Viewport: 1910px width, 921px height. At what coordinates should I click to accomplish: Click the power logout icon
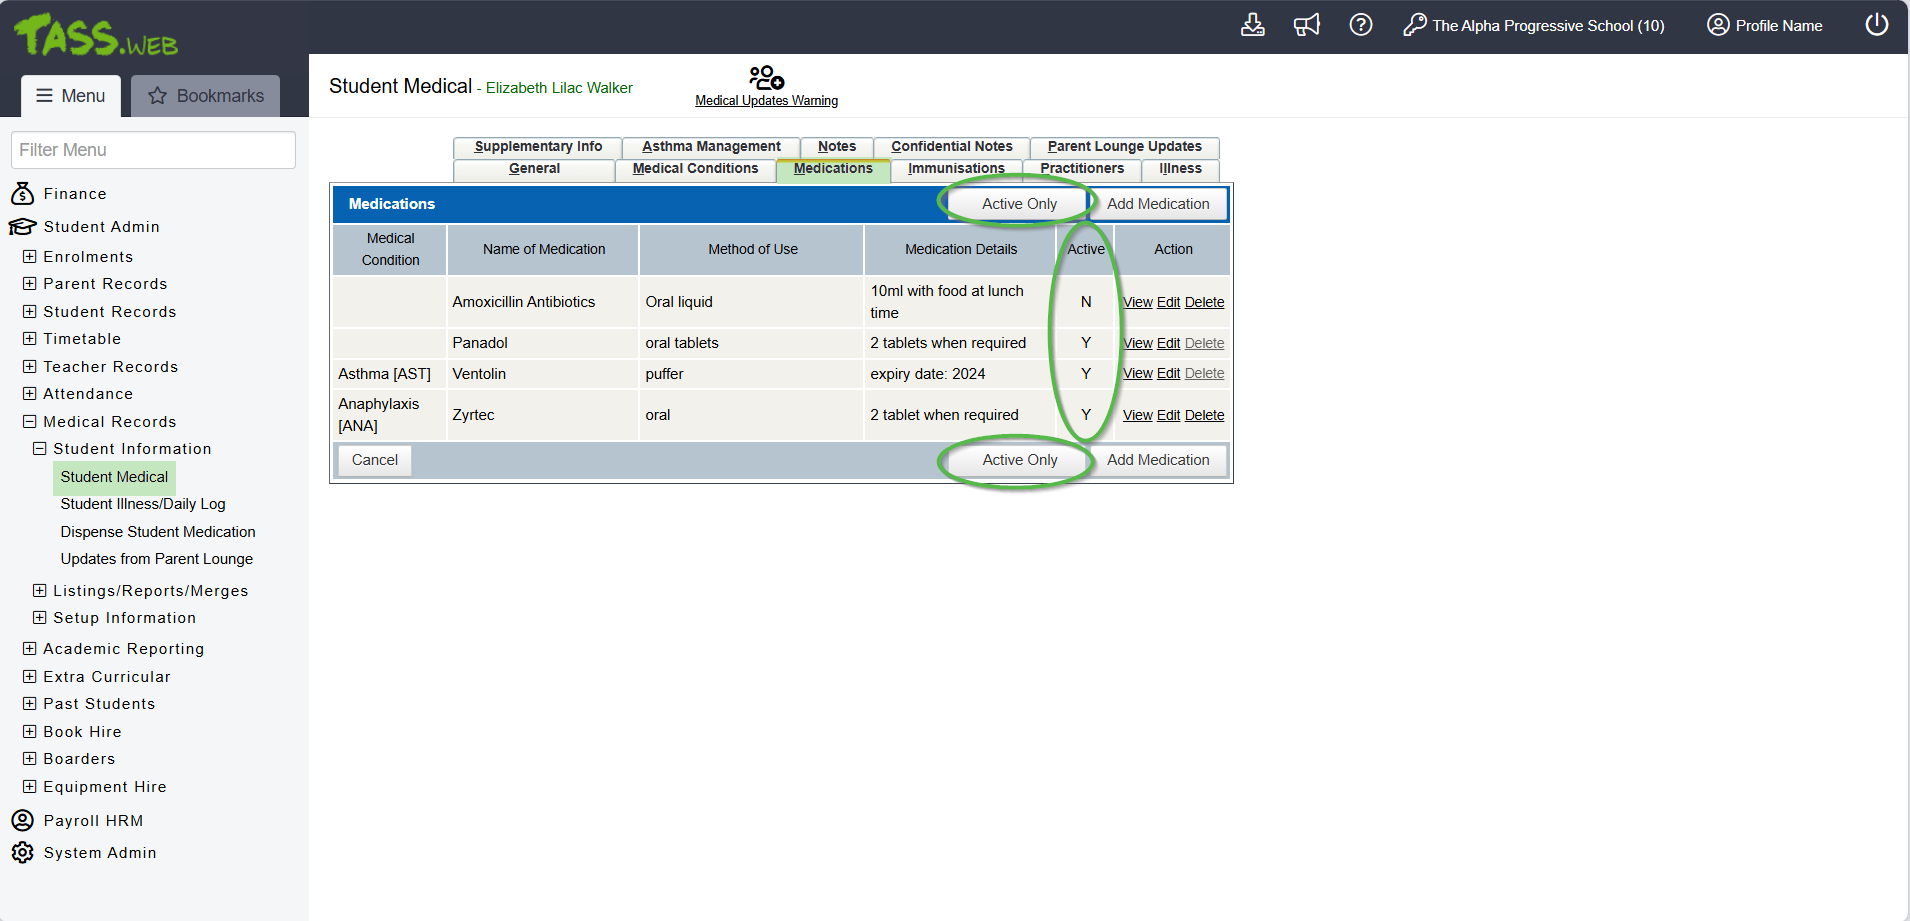click(1876, 25)
